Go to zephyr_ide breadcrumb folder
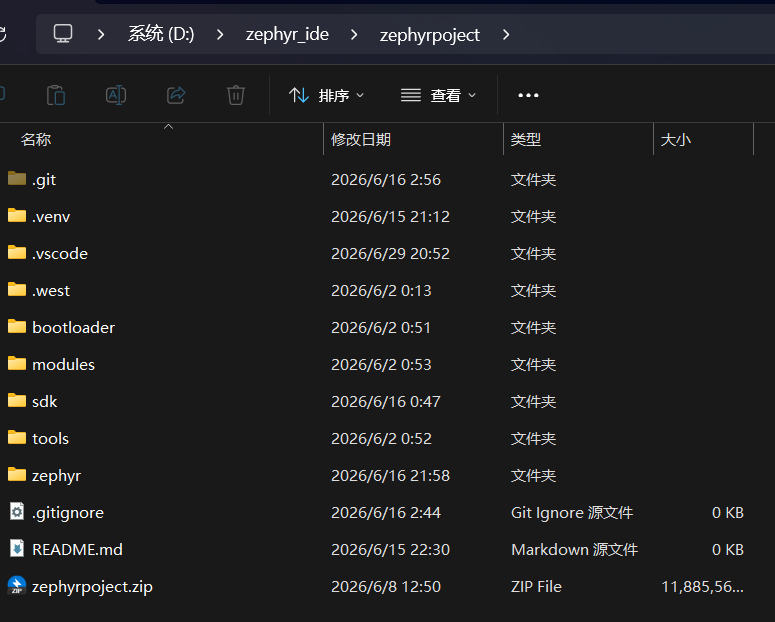Image resolution: width=775 pixels, height=622 pixels. click(x=287, y=35)
